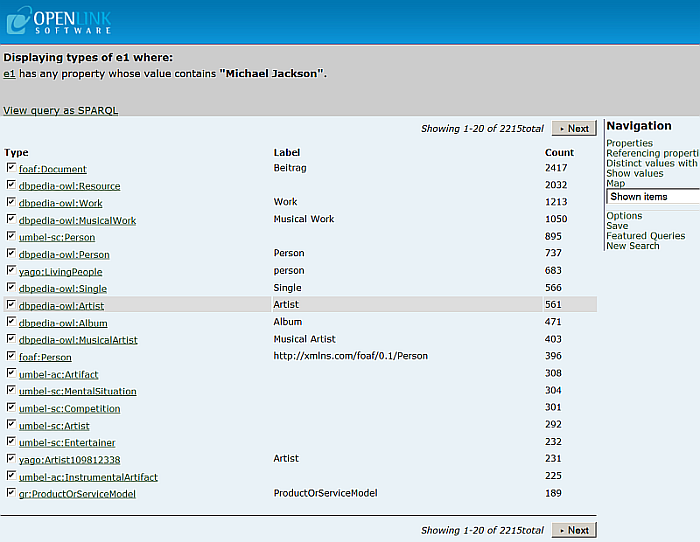Image resolution: width=700 pixels, height=542 pixels.
Task: Follow the umbel-ac:InstrumentalArtifact link
Action: tap(88, 477)
